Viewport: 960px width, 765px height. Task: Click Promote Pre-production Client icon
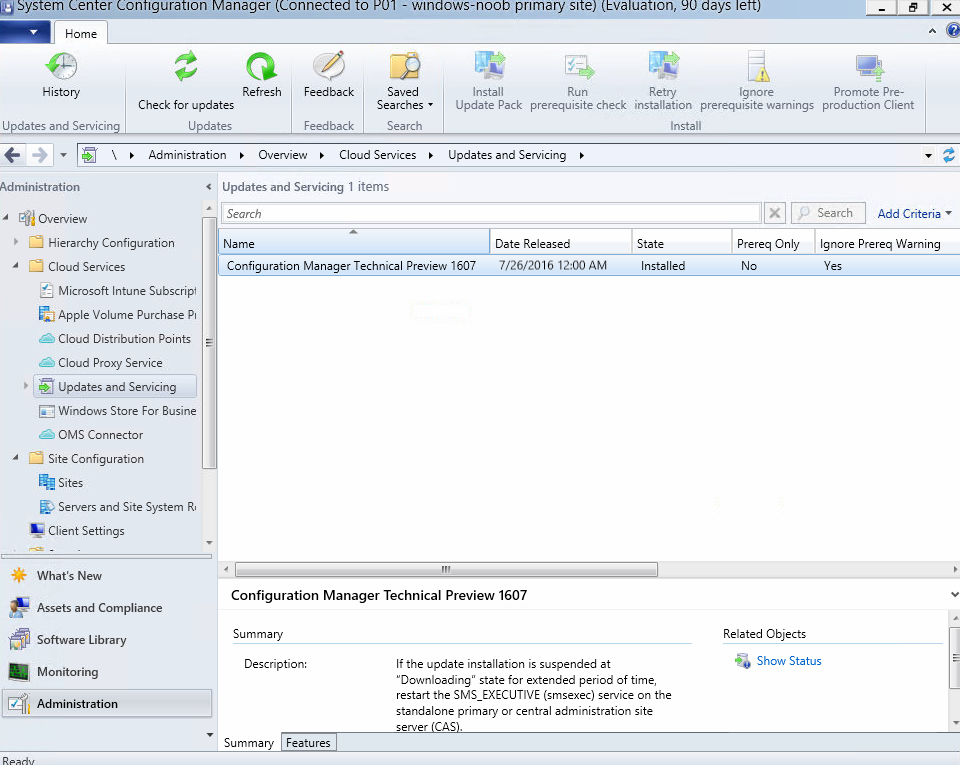868,67
